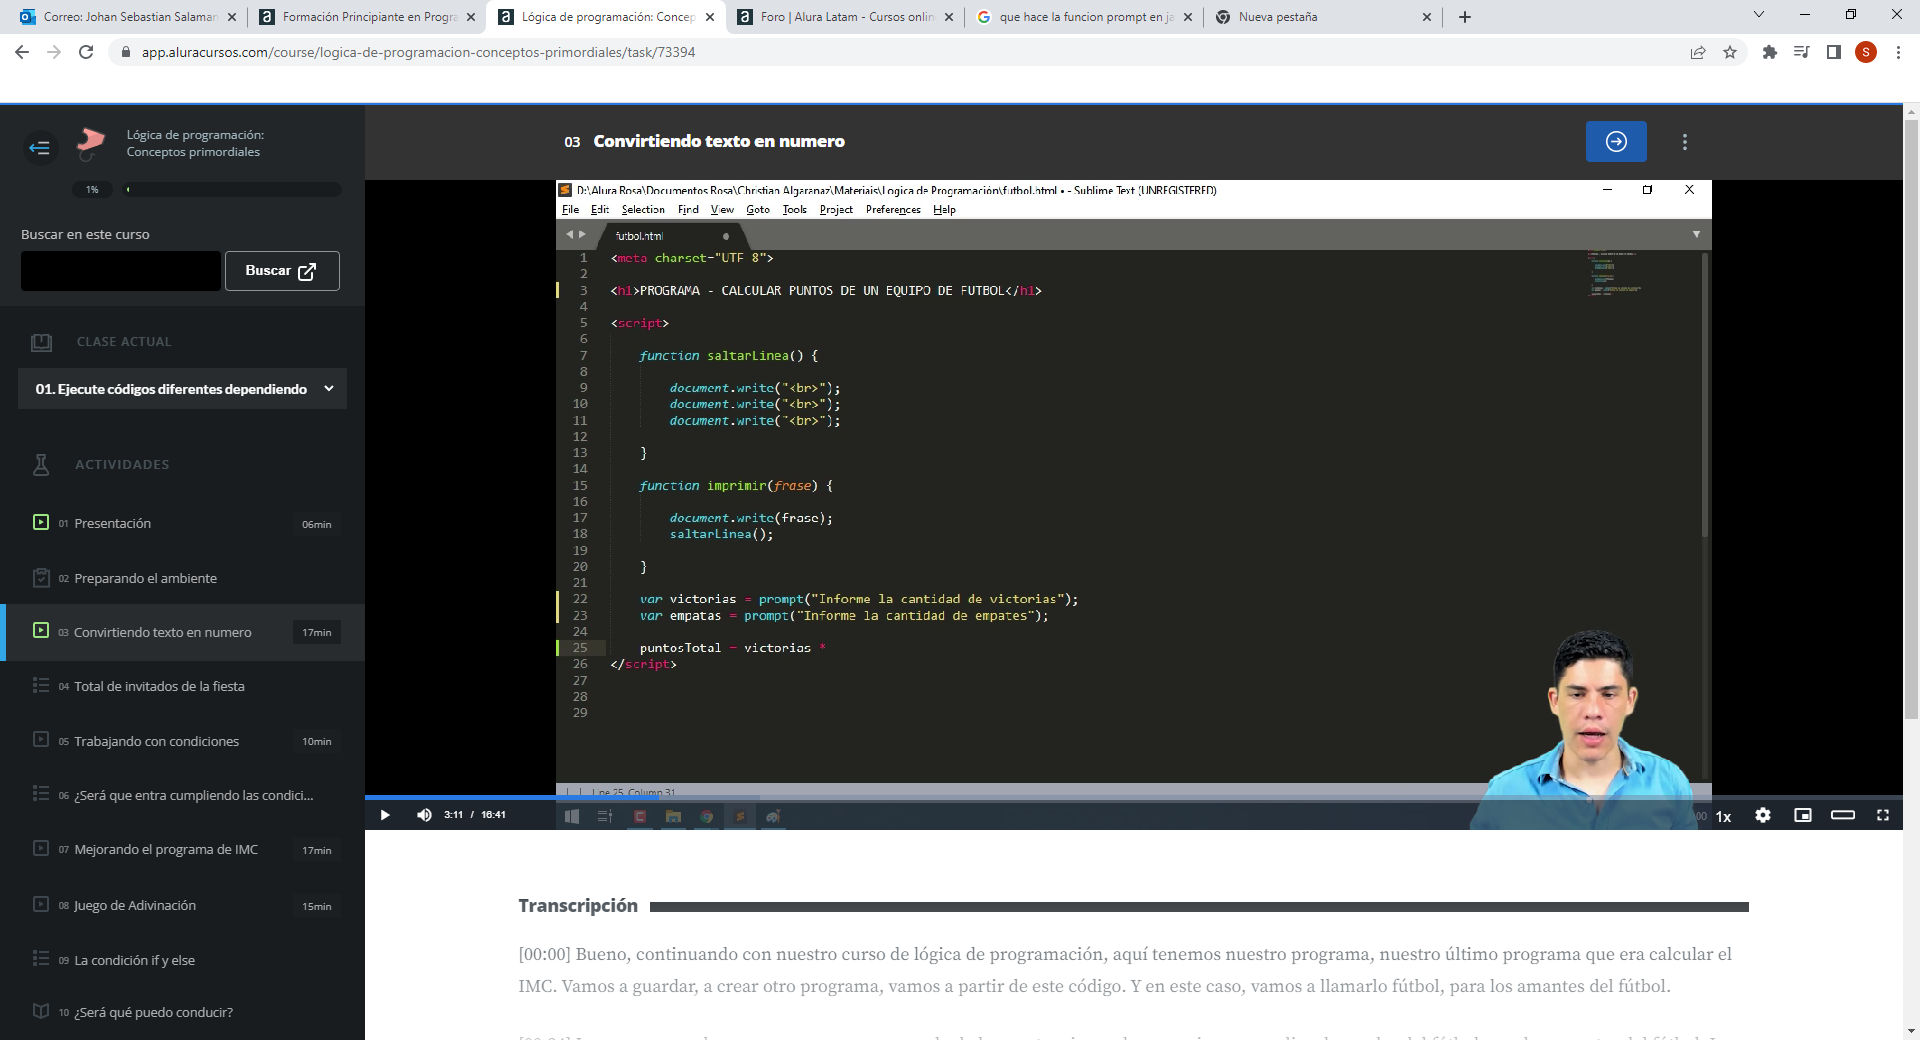Open lesson 05 Trabajando con condiciones

coord(184,741)
